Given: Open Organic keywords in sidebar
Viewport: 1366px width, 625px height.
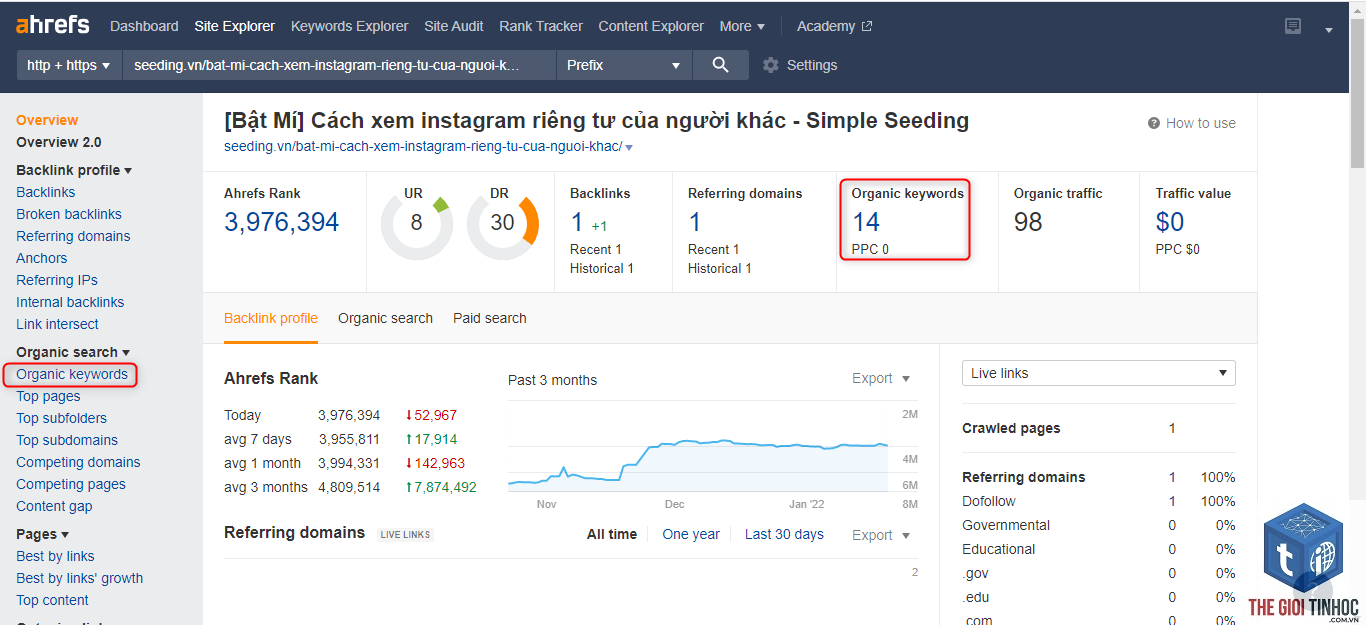Looking at the screenshot, I should 72,374.
